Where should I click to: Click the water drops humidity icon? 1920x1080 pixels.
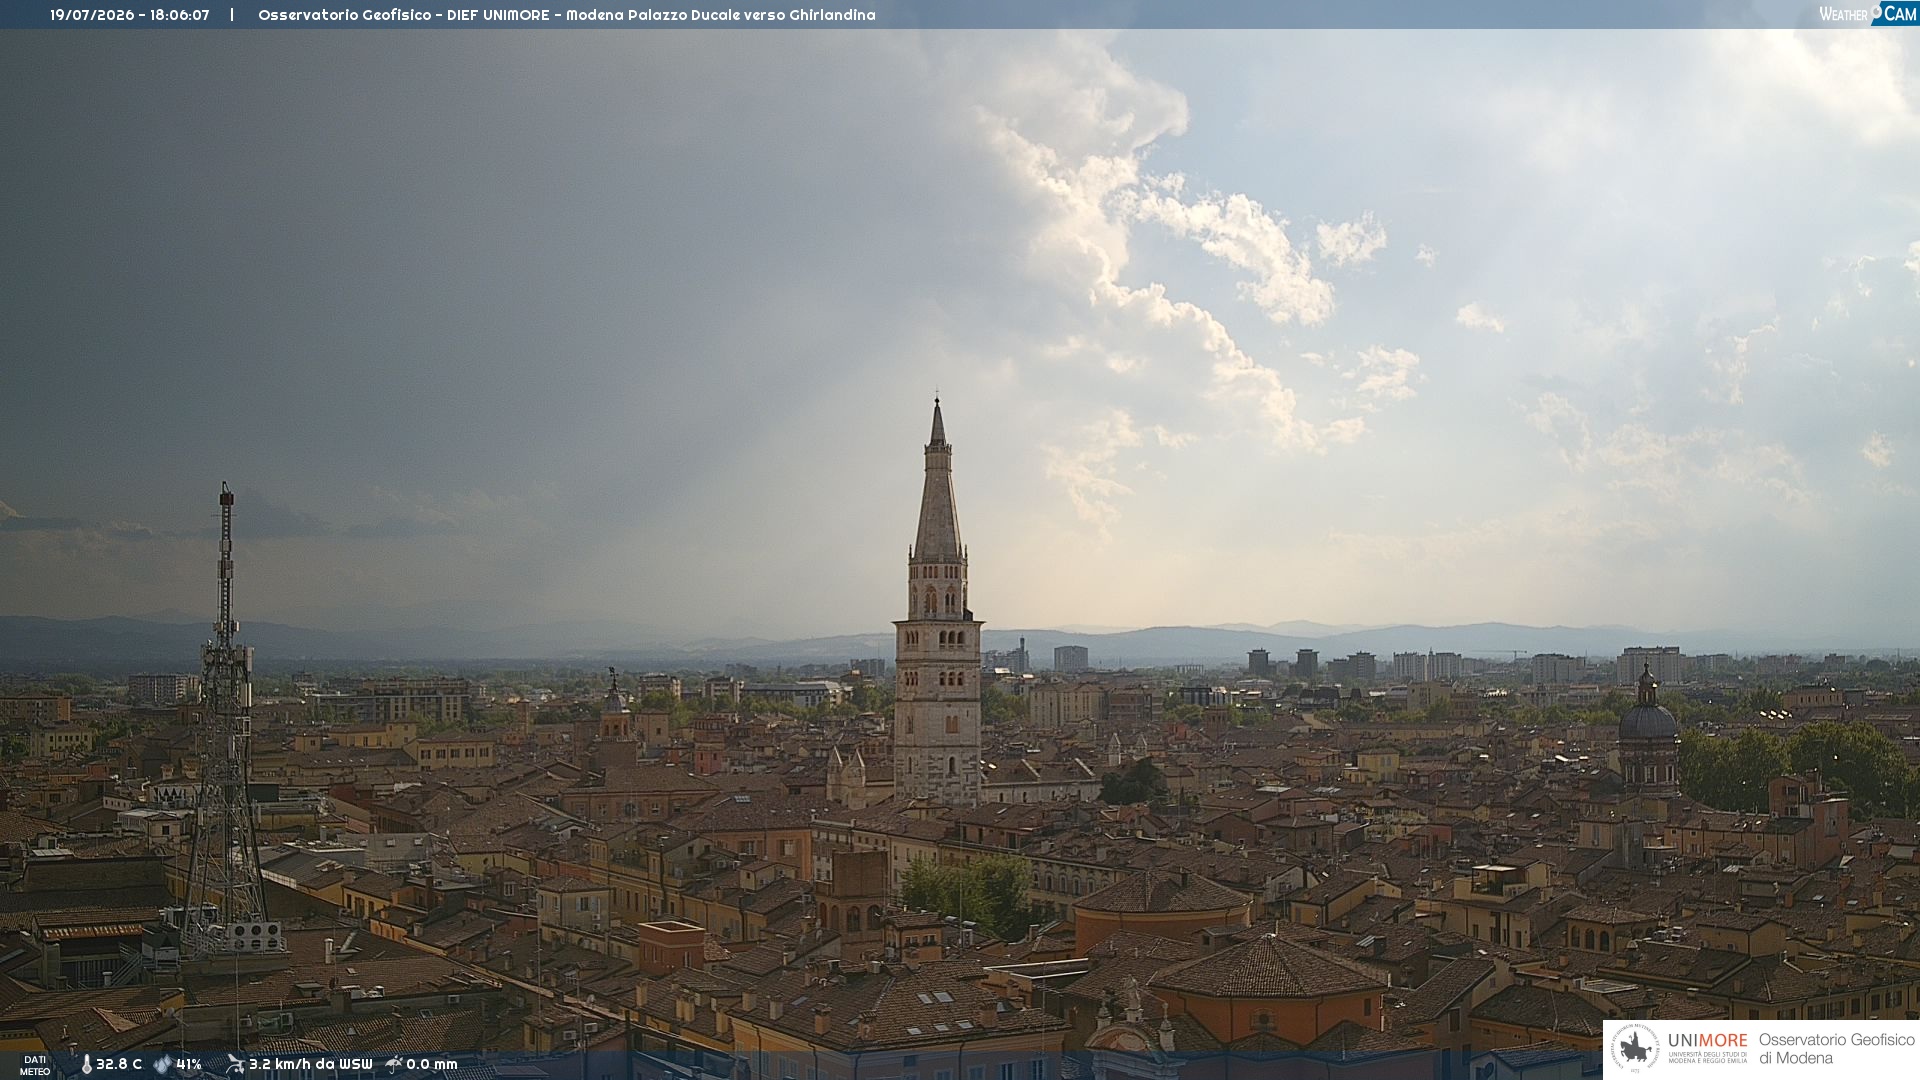pyautogui.click(x=162, y=1065)
